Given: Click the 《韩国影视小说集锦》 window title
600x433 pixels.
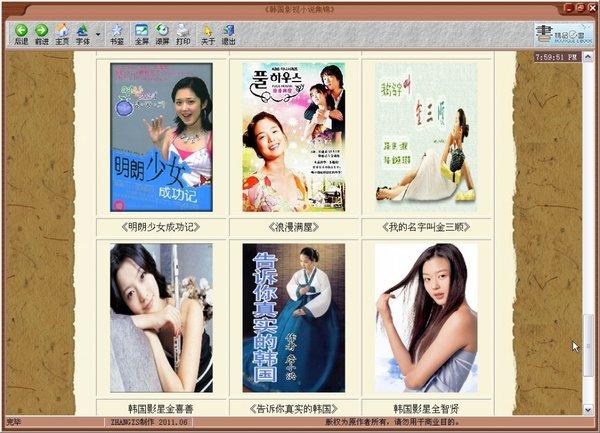Looking at the screenshot, I should click(299, 9).
